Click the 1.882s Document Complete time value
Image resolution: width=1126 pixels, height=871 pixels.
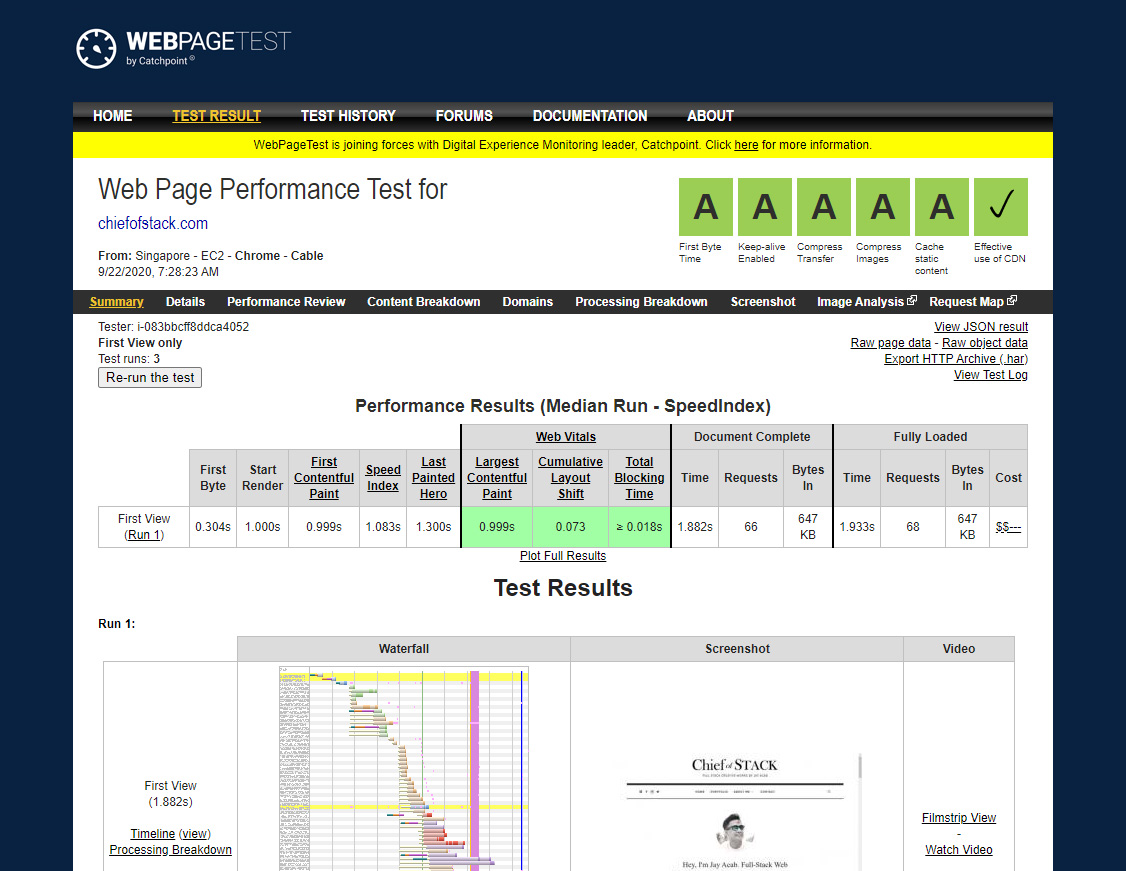pyautogui.click(x=694, y=527)
